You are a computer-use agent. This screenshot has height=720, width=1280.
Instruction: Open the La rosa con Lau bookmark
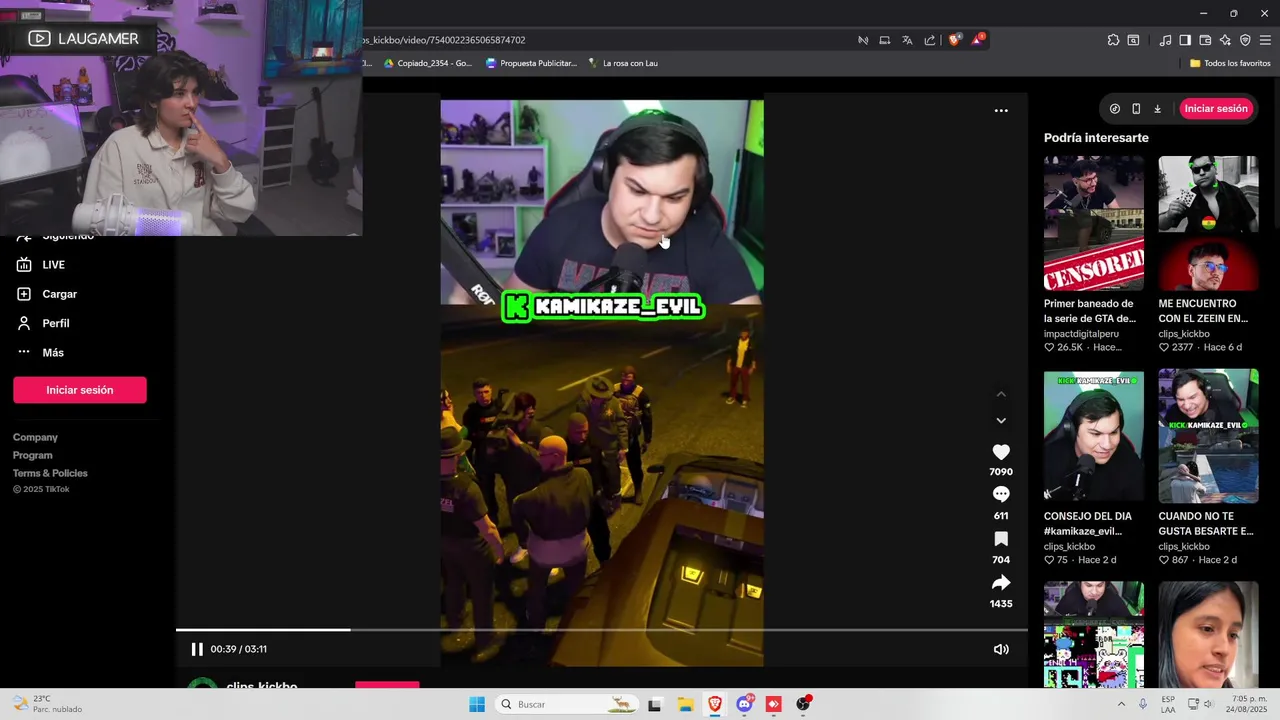point(623,63)
